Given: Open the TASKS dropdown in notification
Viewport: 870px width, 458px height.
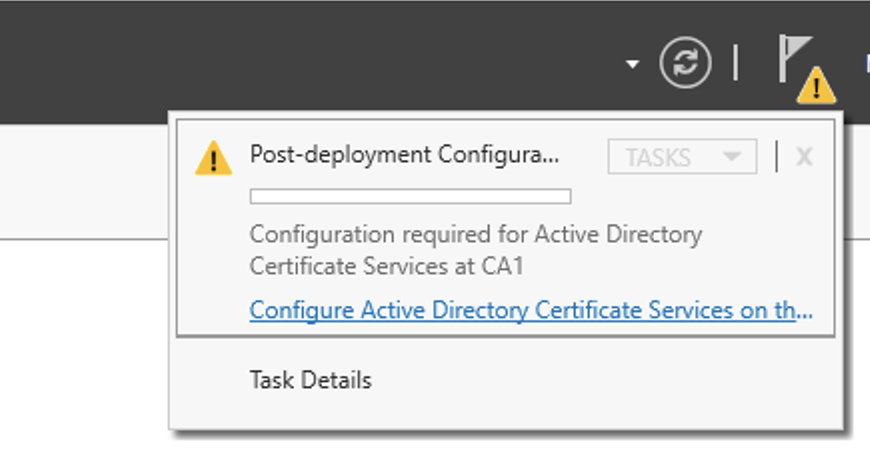Looking at the screenshot, I should pyautogui.click(x=682, y=157).
